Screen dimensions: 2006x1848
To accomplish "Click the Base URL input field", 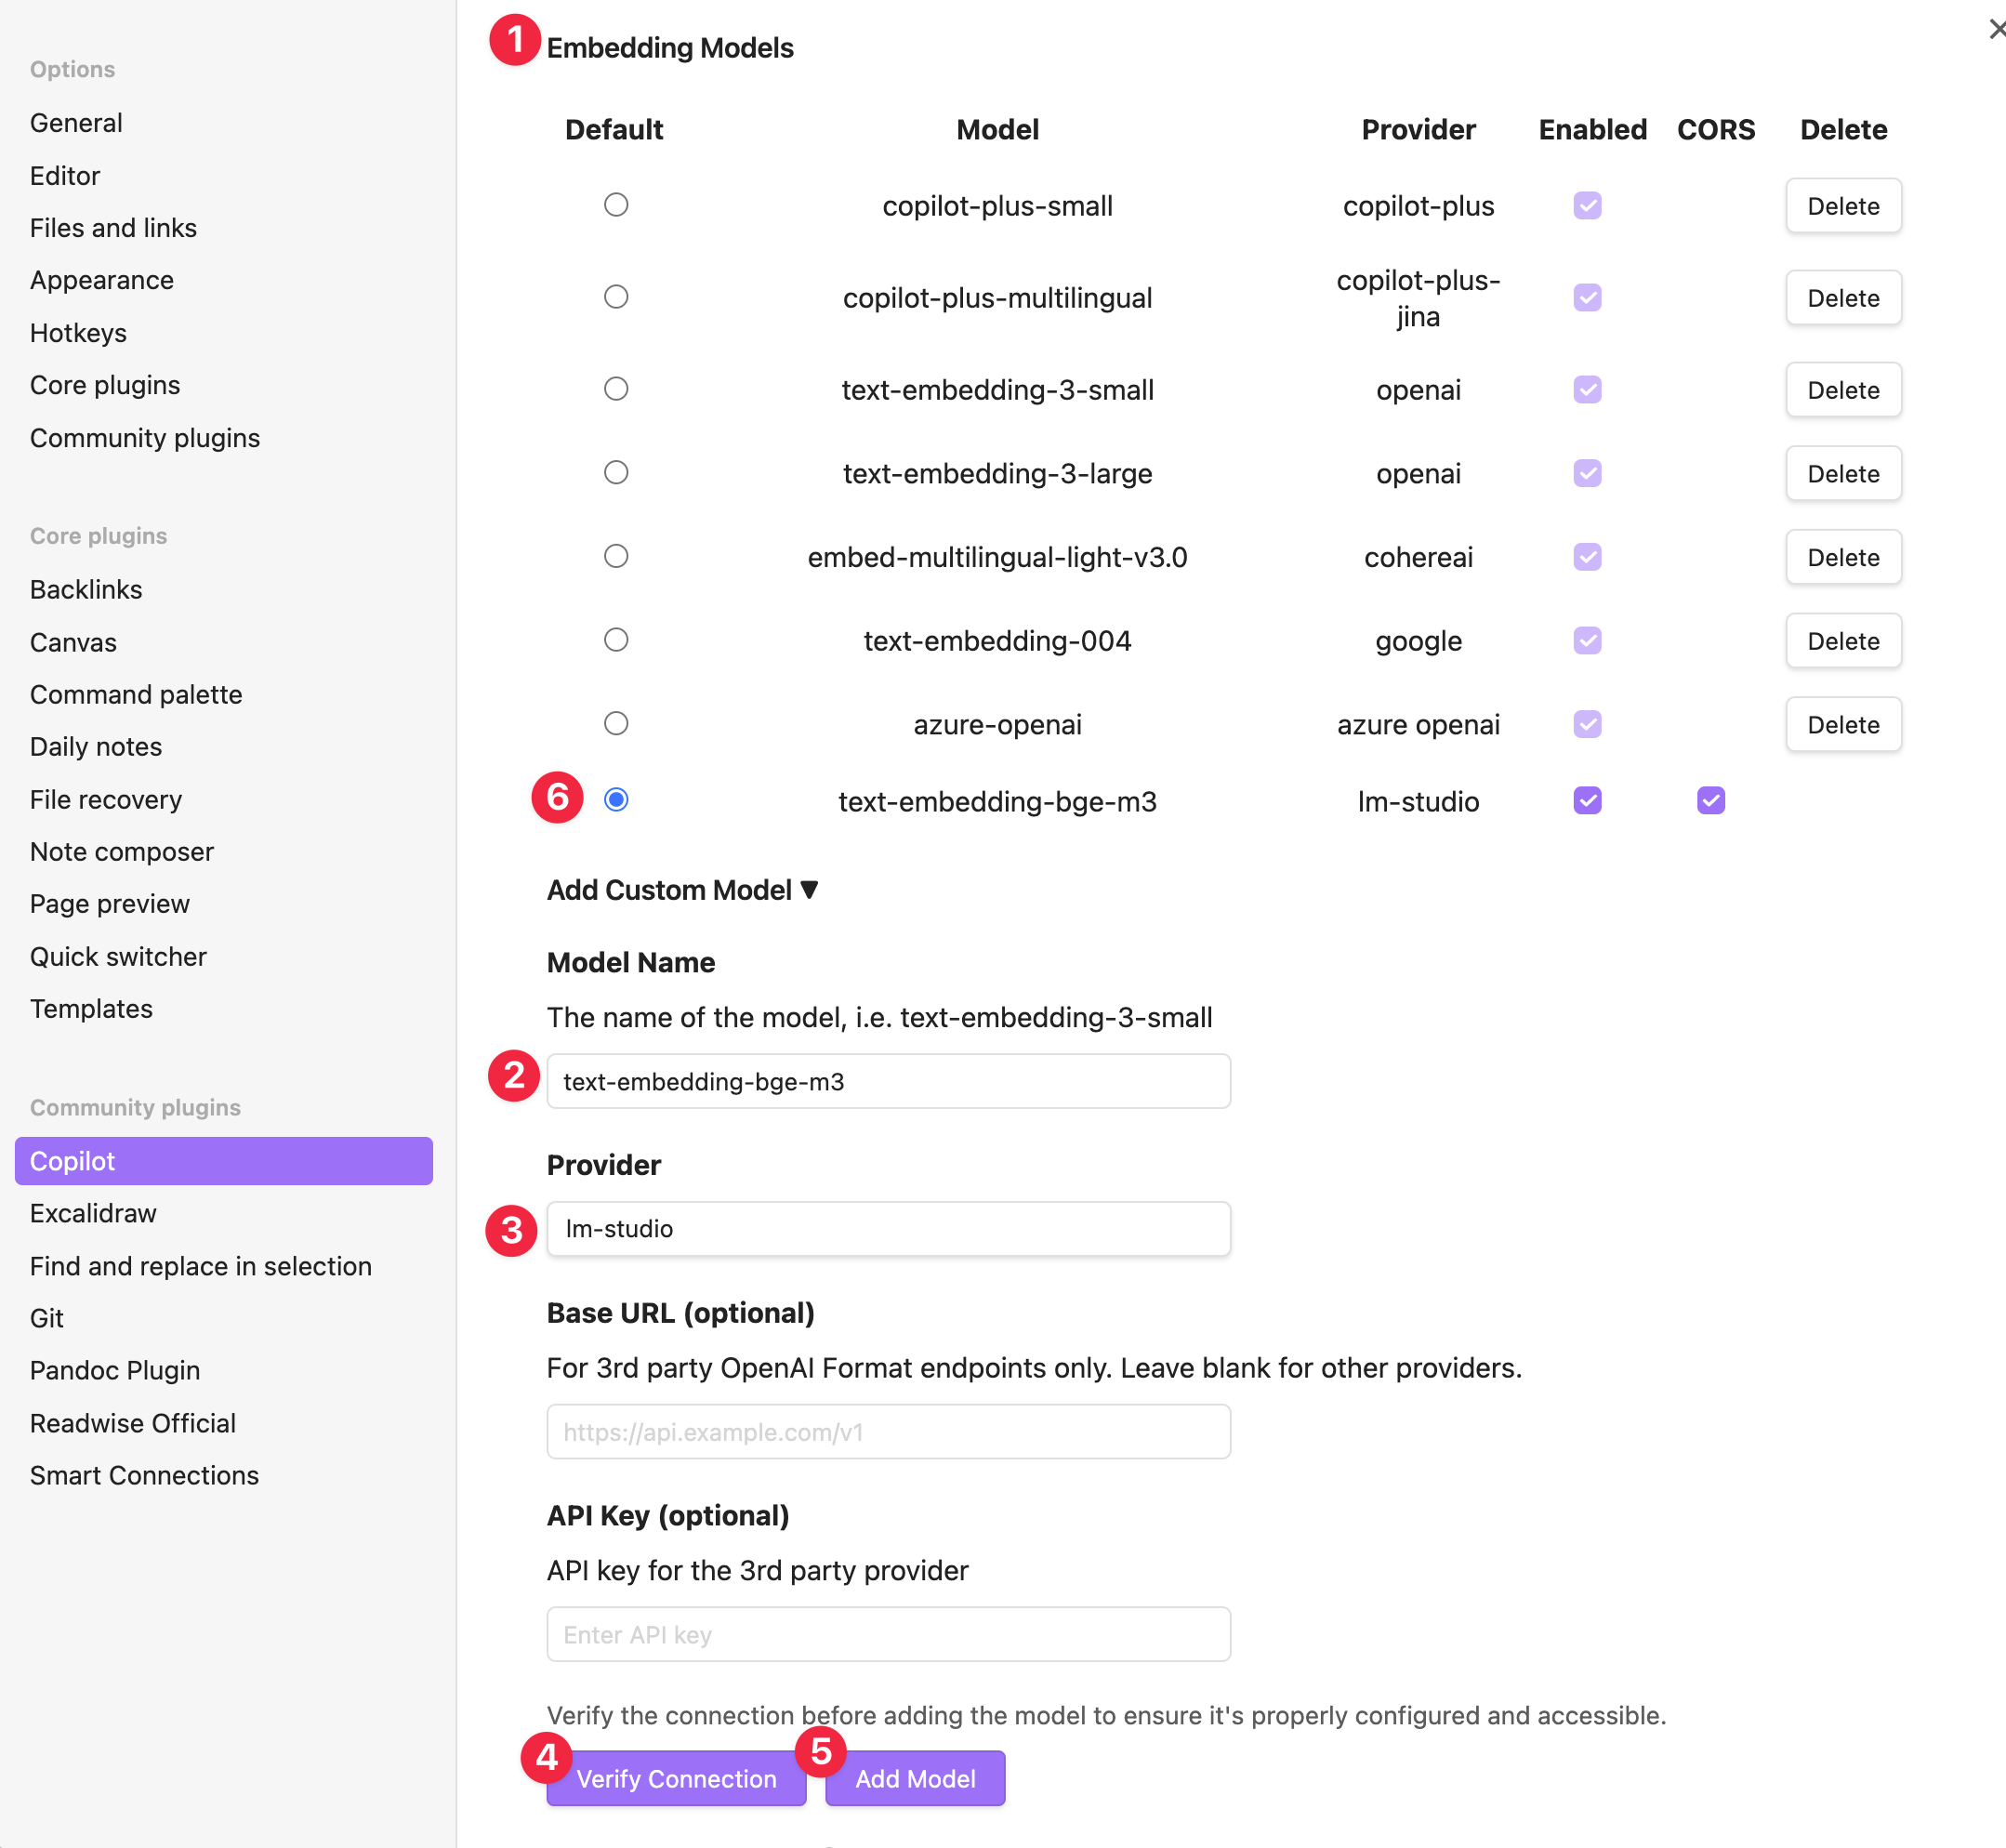I will [888, 1432].
